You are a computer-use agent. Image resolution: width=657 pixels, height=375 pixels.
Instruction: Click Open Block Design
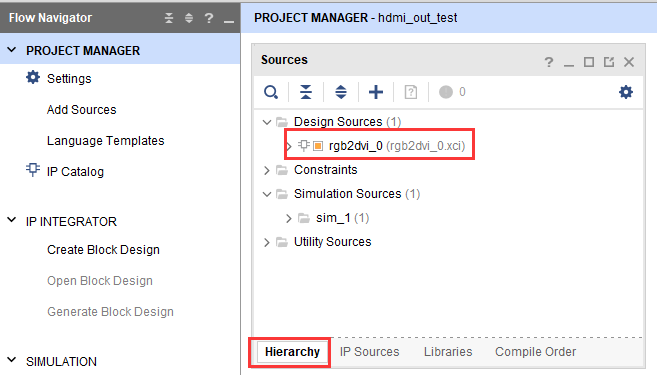(x=100, y=281)
